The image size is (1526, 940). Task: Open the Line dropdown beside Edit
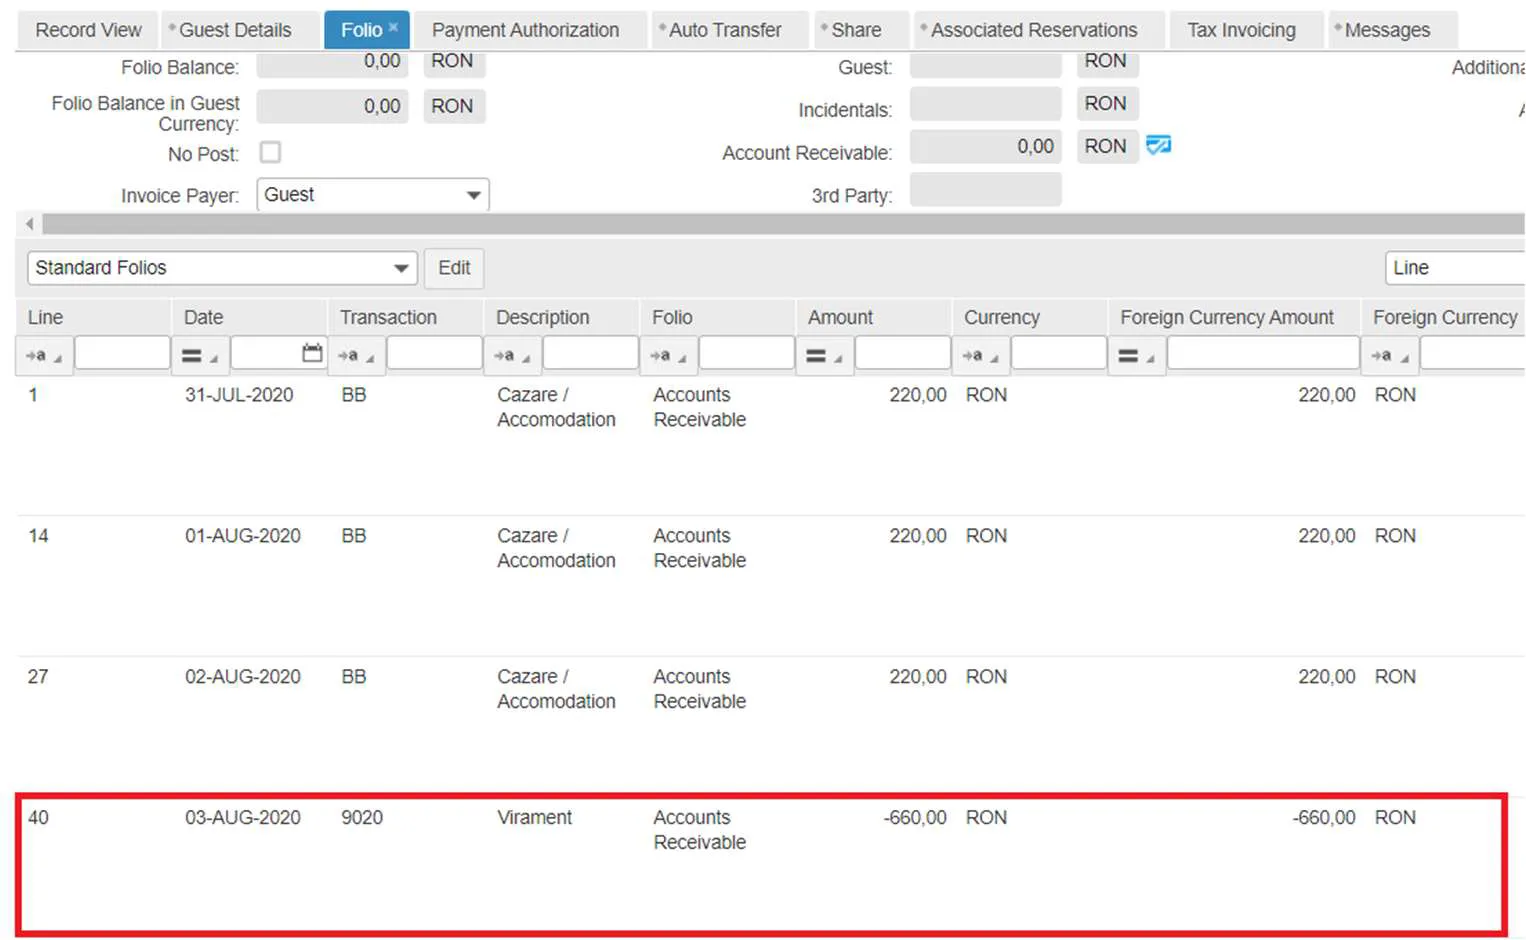[x=1455, y=268]
